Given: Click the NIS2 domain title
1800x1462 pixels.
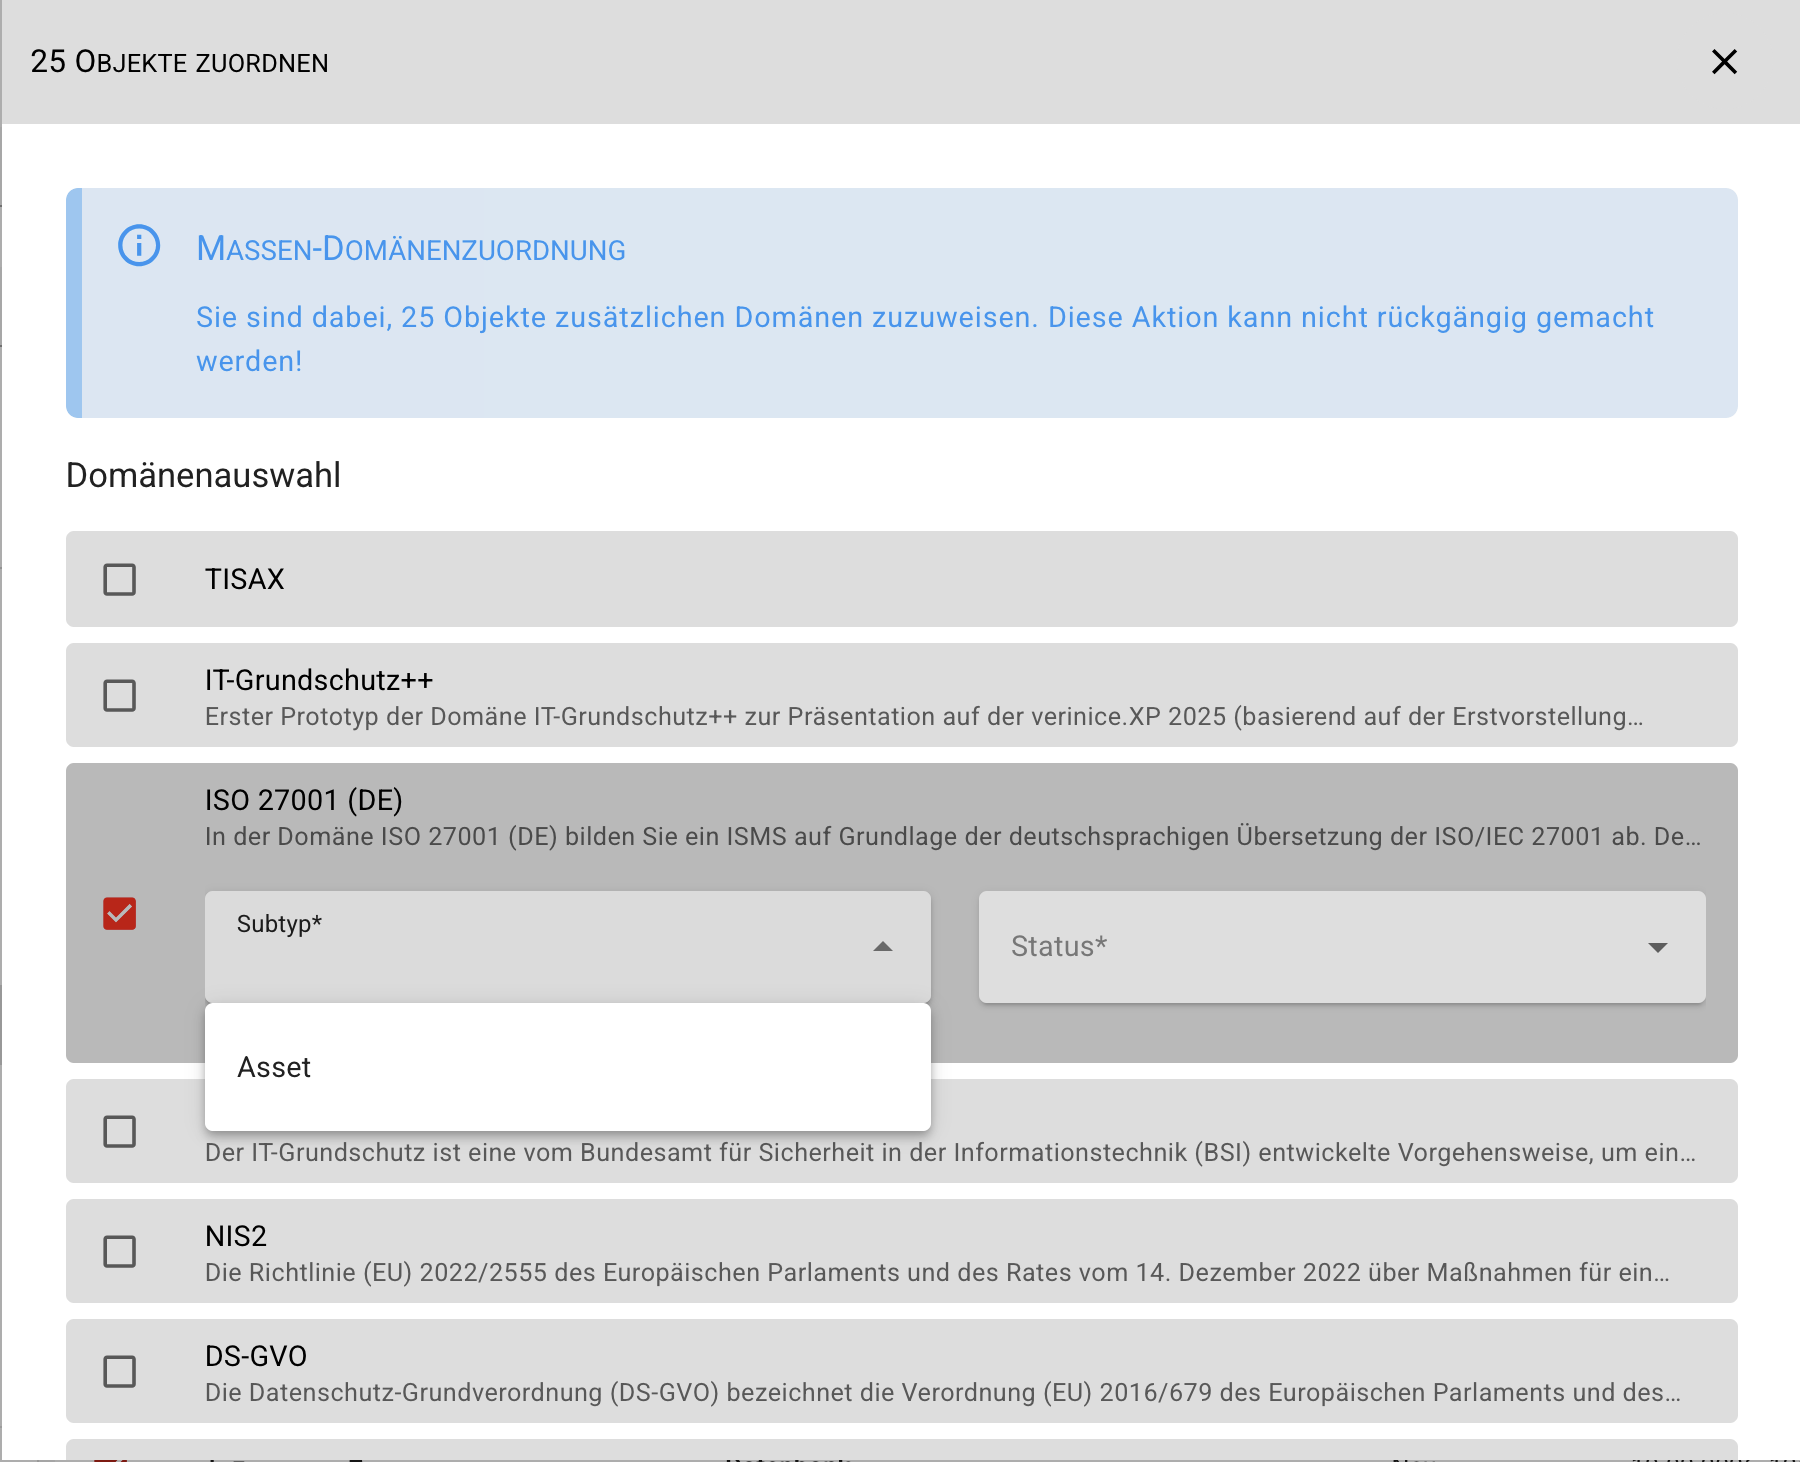Looking at the screenshot, I should 236,1236.
